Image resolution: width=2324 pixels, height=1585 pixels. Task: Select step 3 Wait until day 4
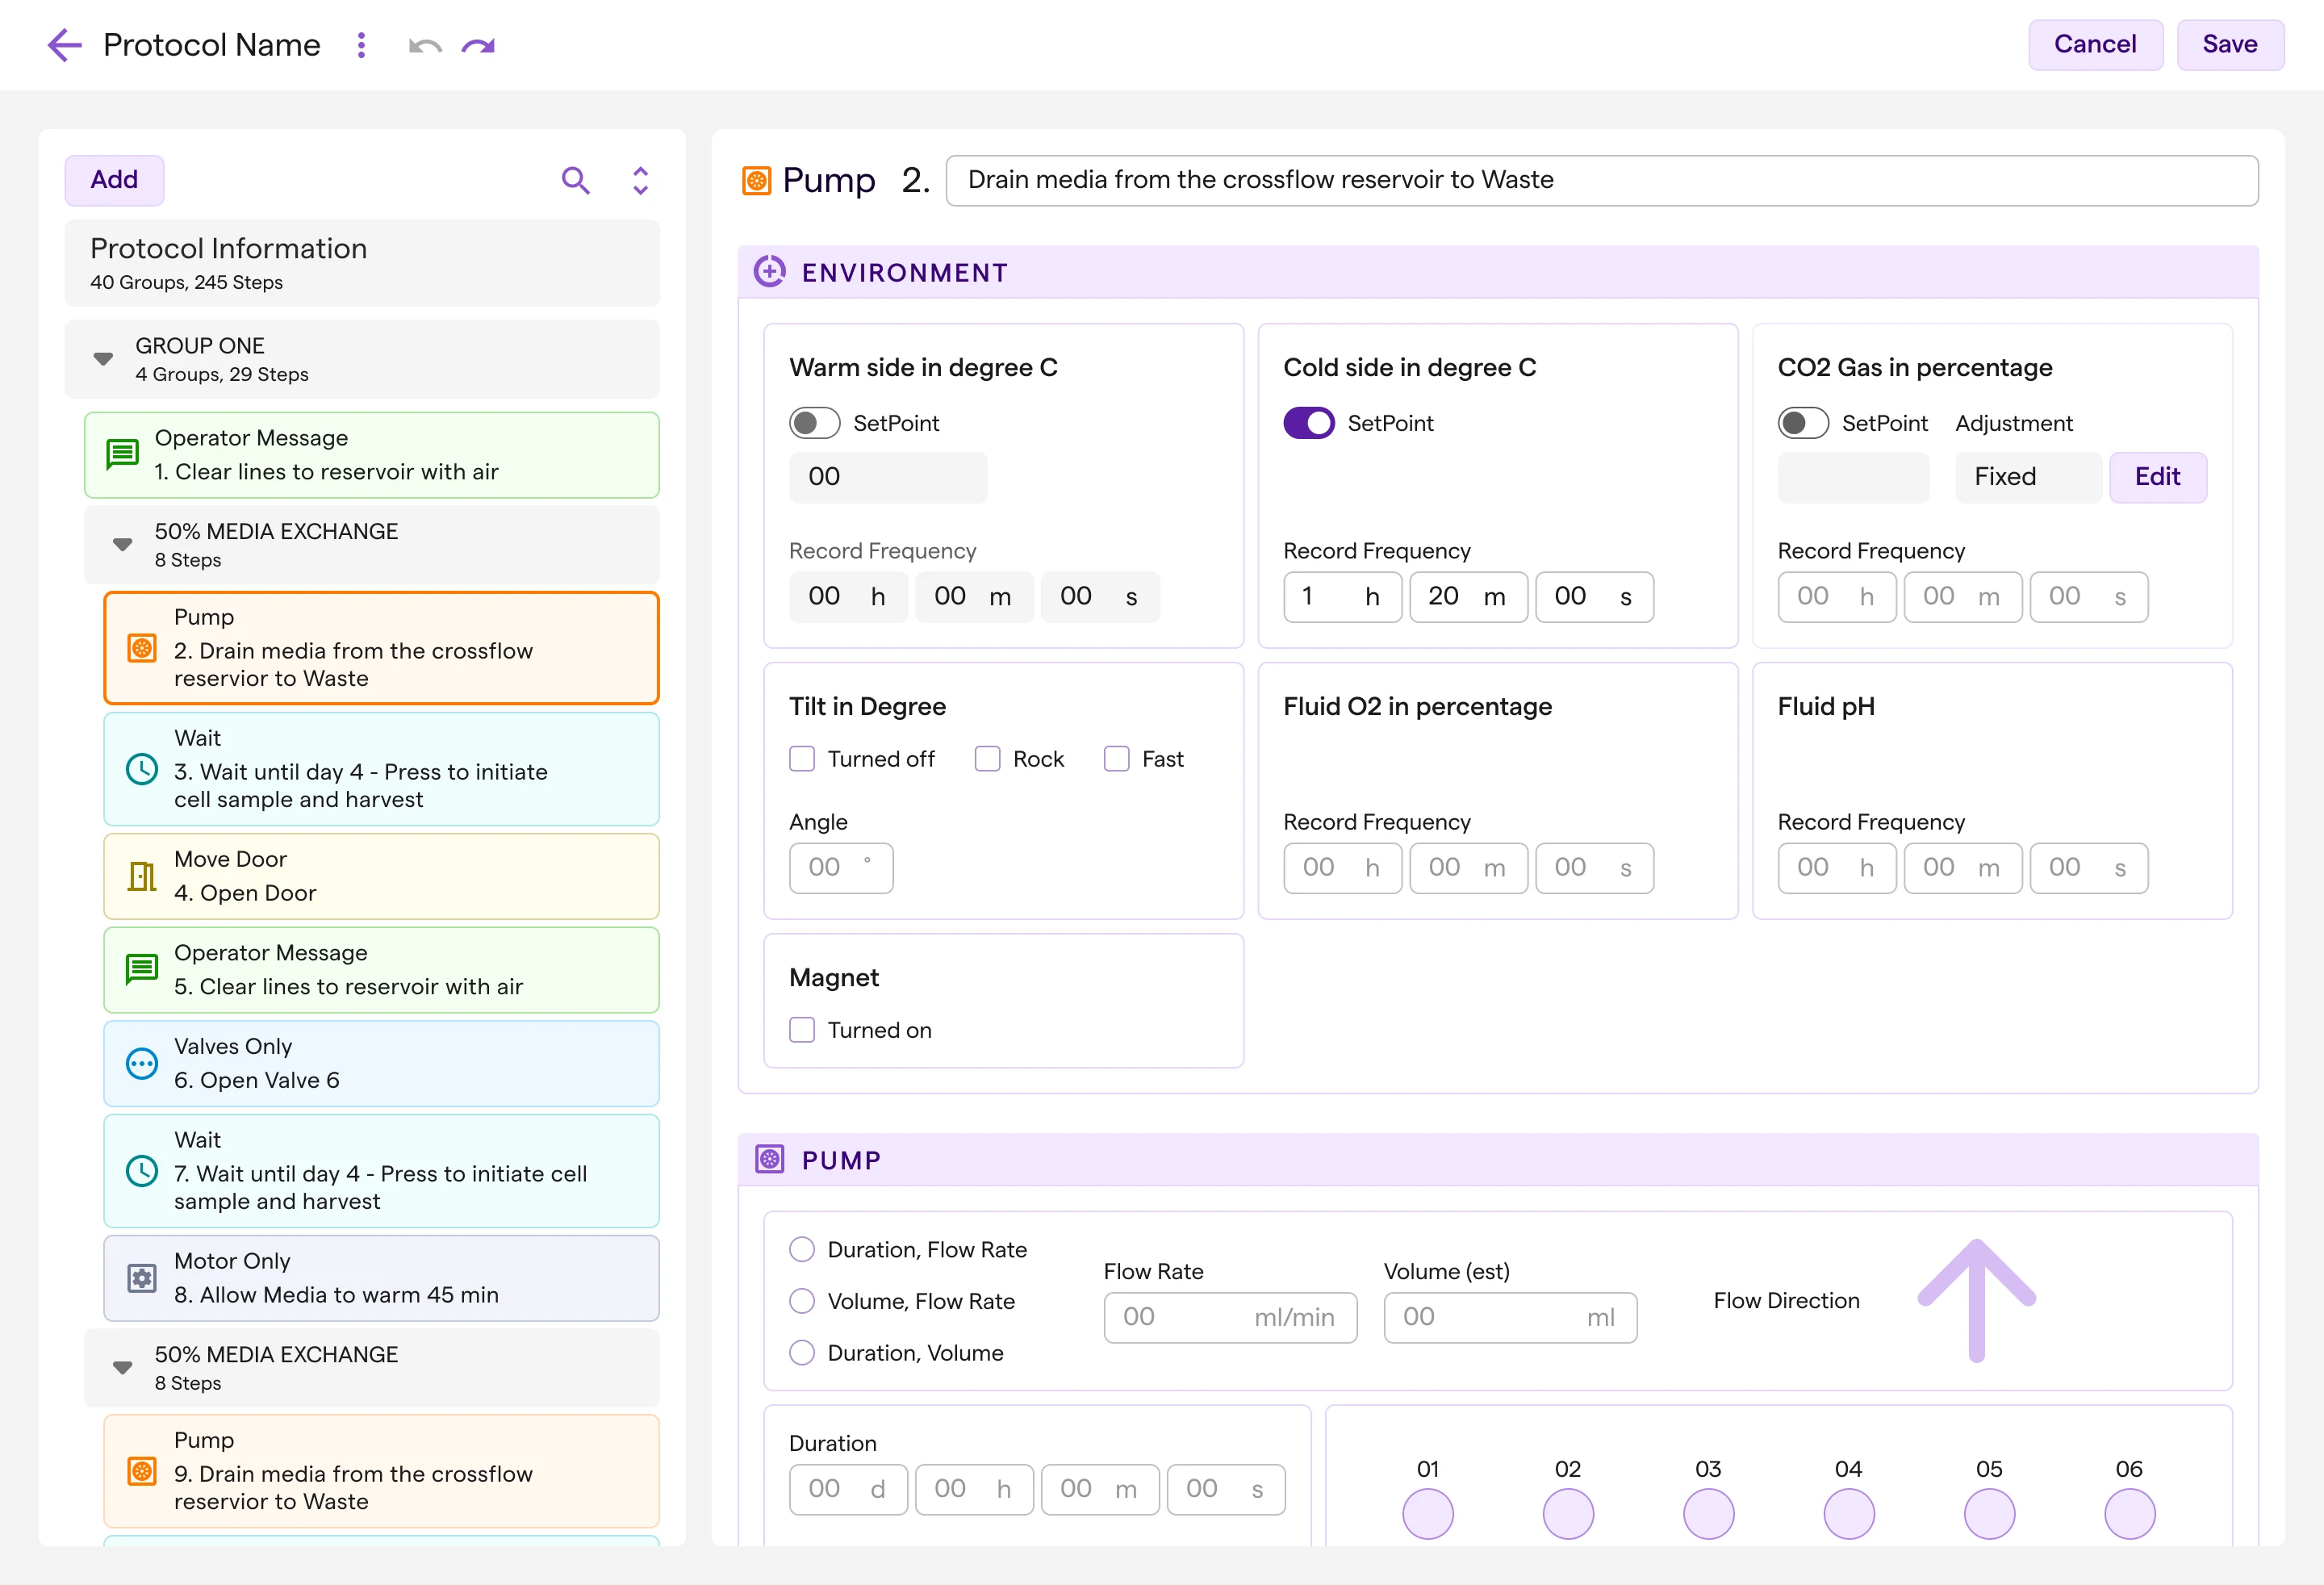coord(381,769)
